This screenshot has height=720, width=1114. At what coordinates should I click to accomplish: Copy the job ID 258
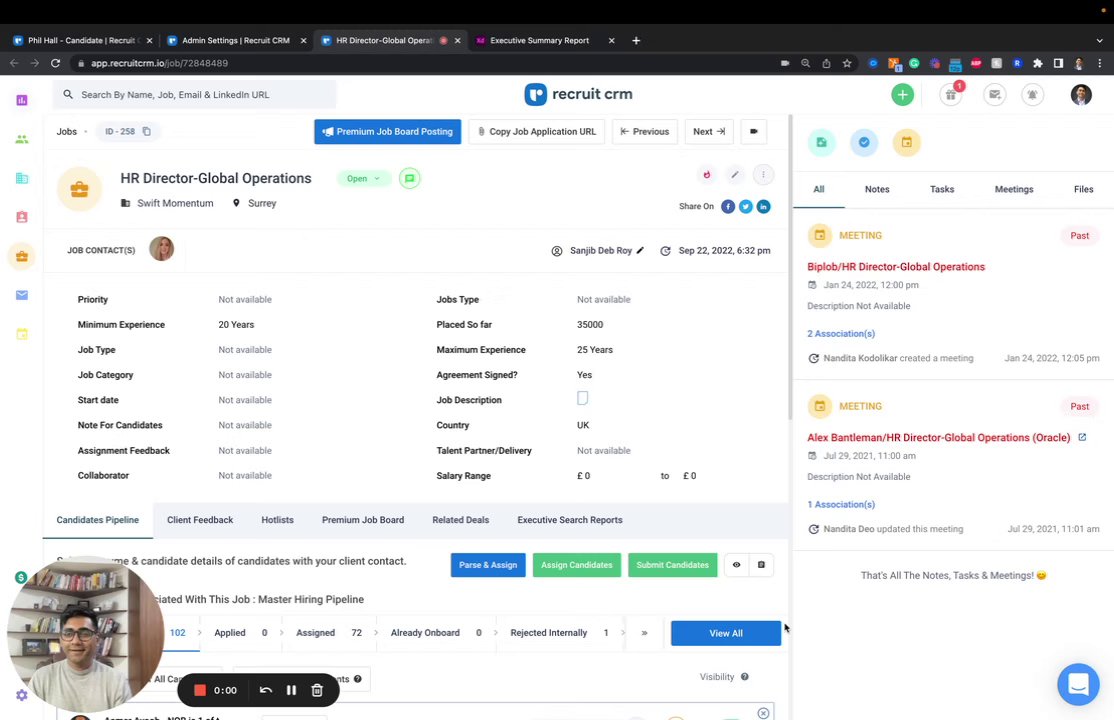(146, 131)
